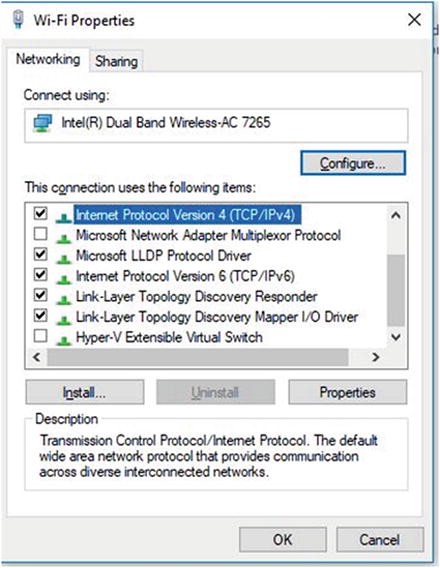Screen dimensions: 440x568
Task: Switch to the Sharing tab
Action: point(116,61)
